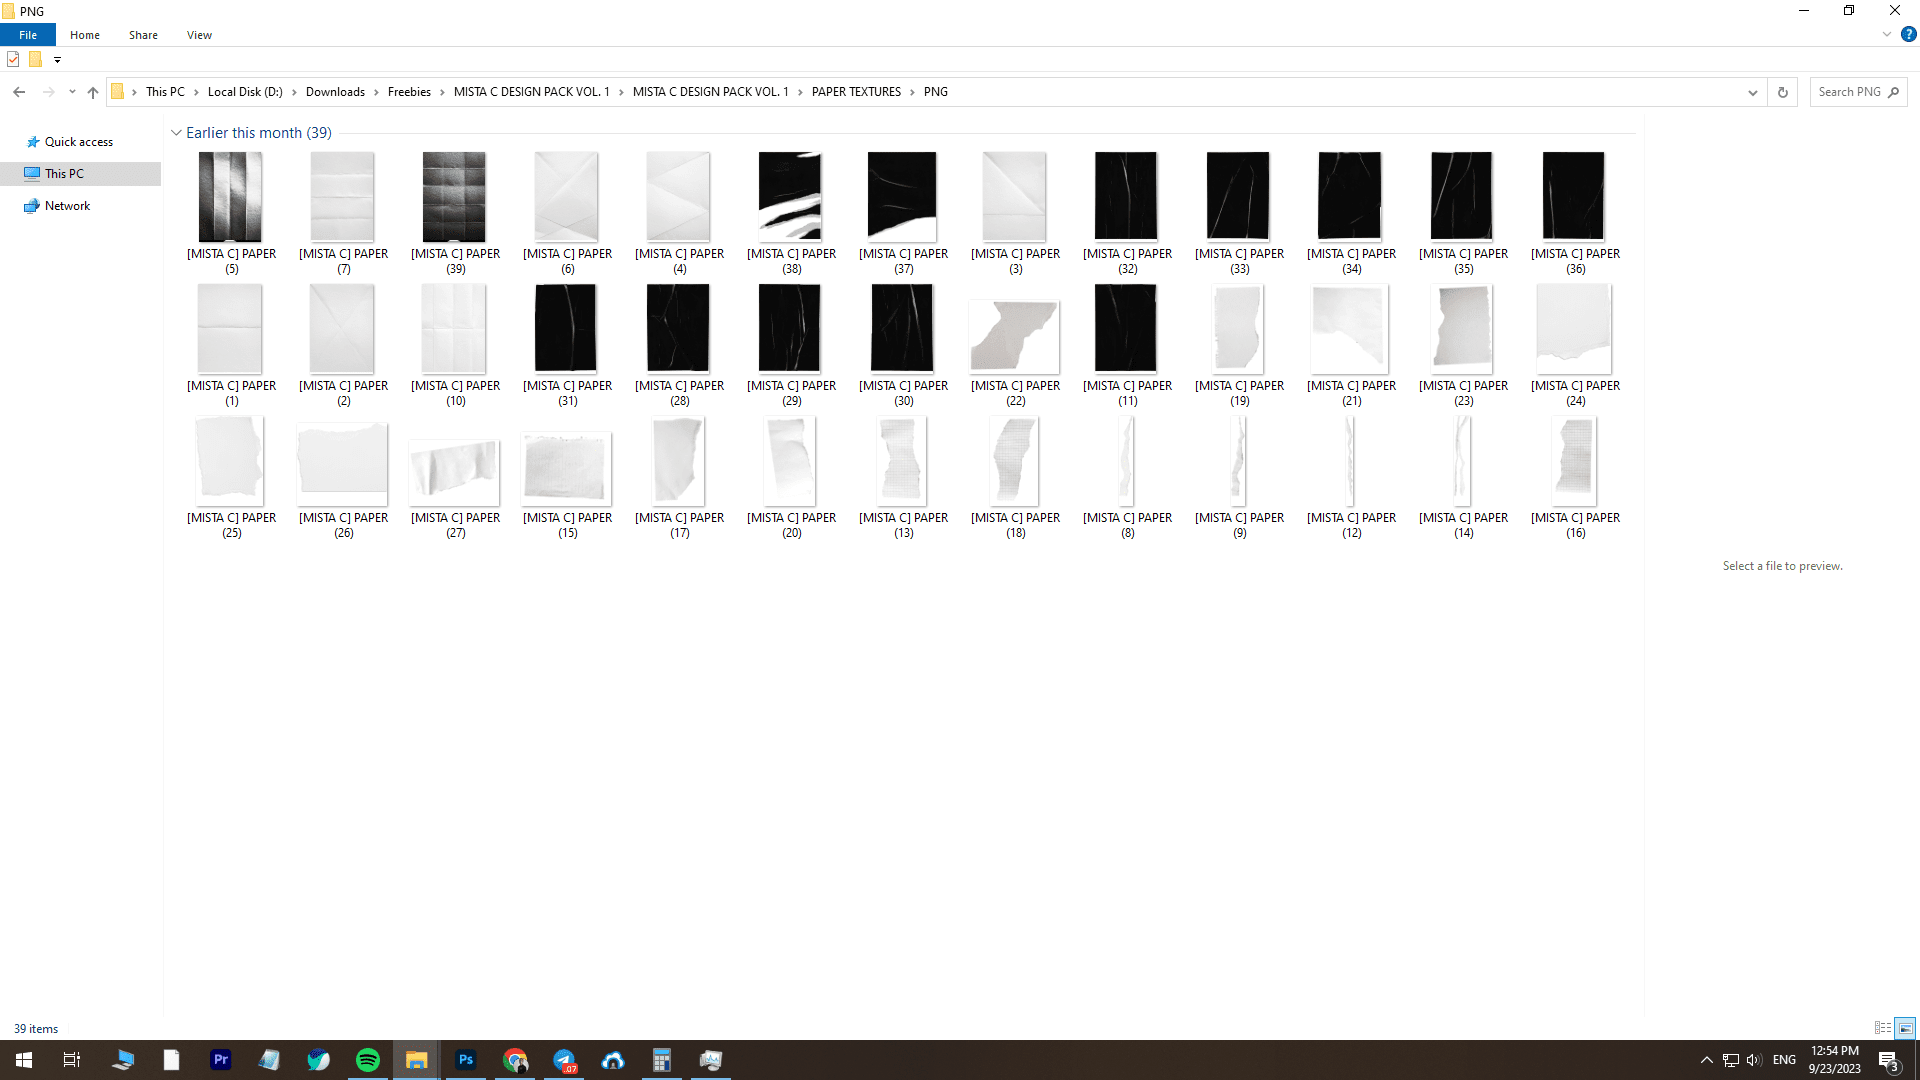
Task: Expand the ribbon with the chevron
Action: pyautogui.click(x=1886, y=34)
